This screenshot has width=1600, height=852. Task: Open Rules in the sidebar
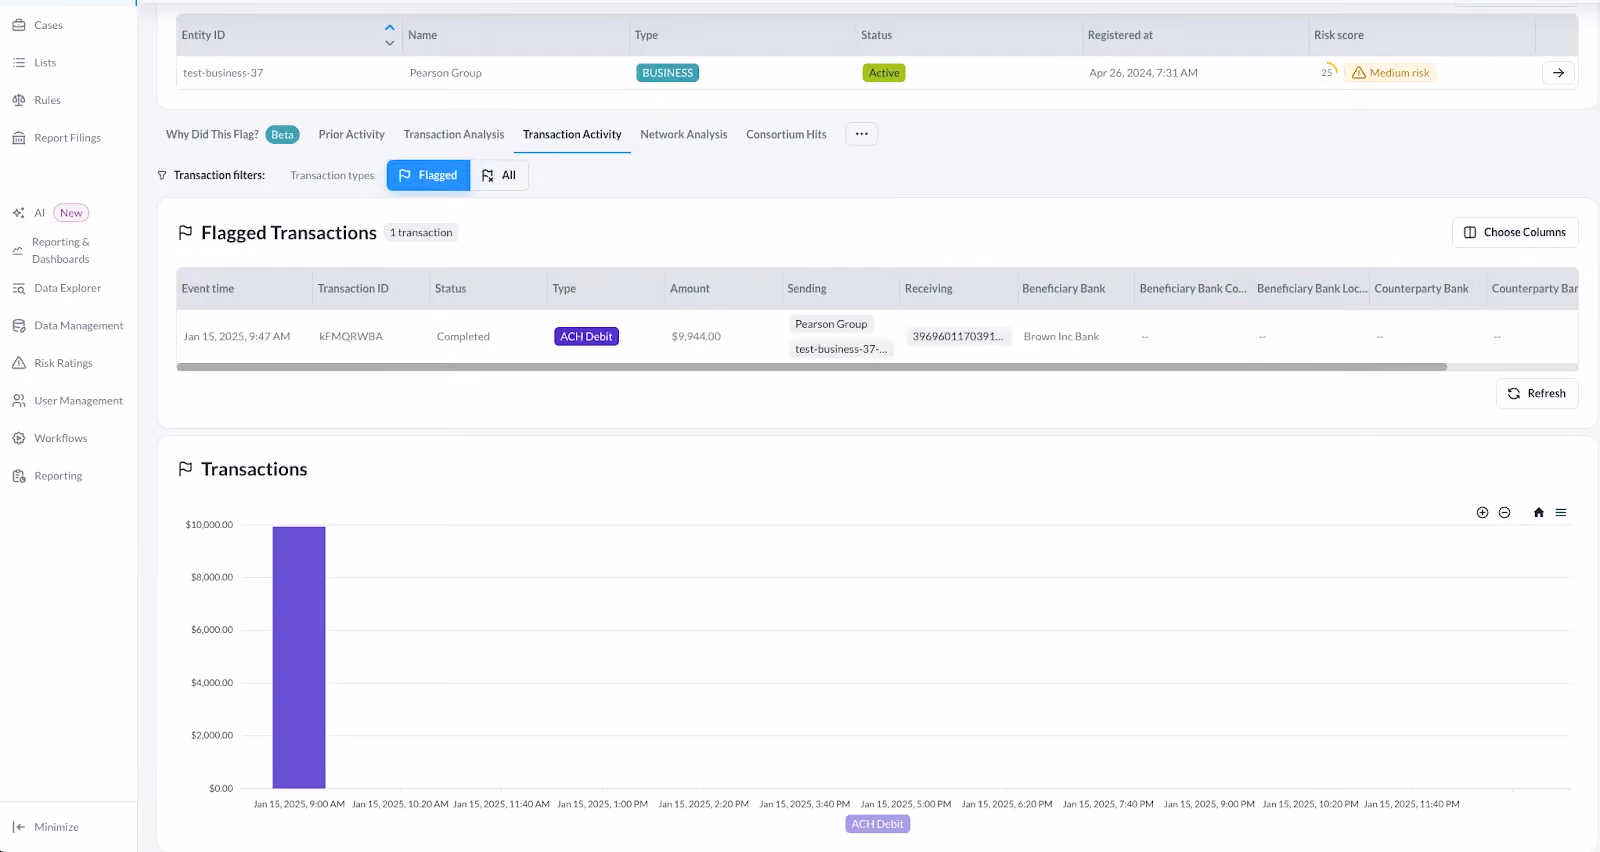click(36, 100)
